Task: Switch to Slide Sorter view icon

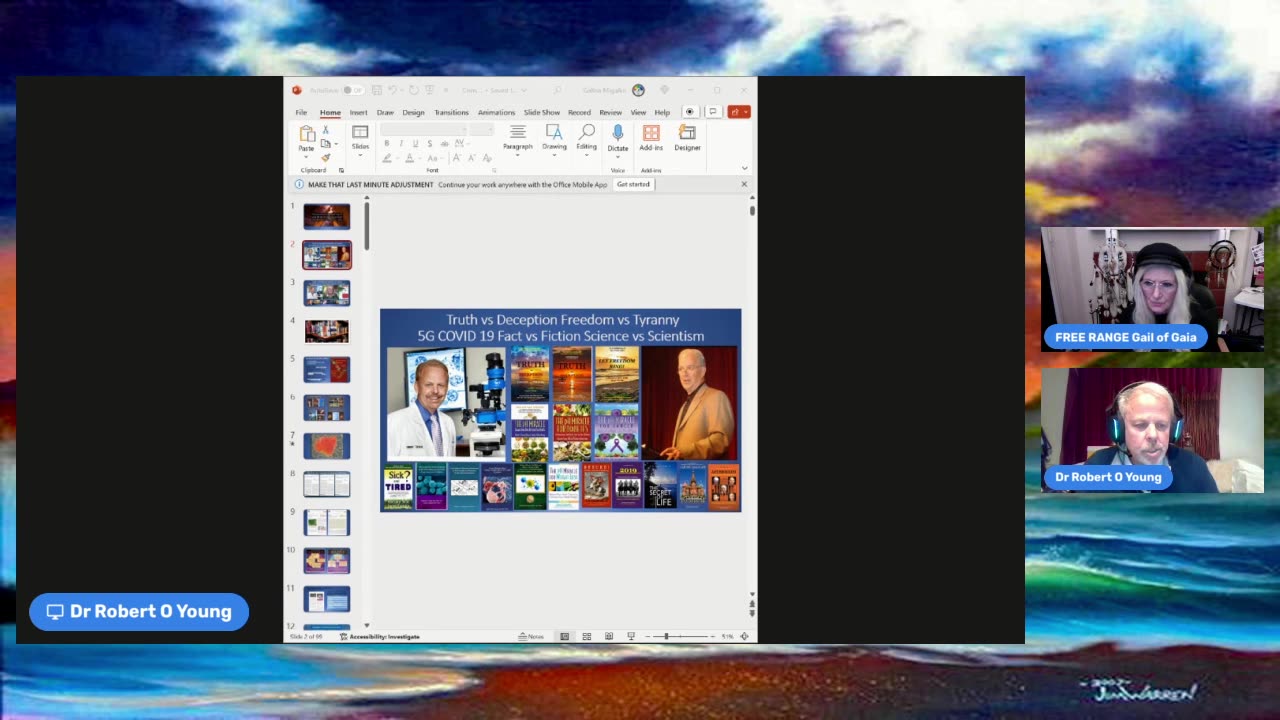Action: (x=587, y=636)
